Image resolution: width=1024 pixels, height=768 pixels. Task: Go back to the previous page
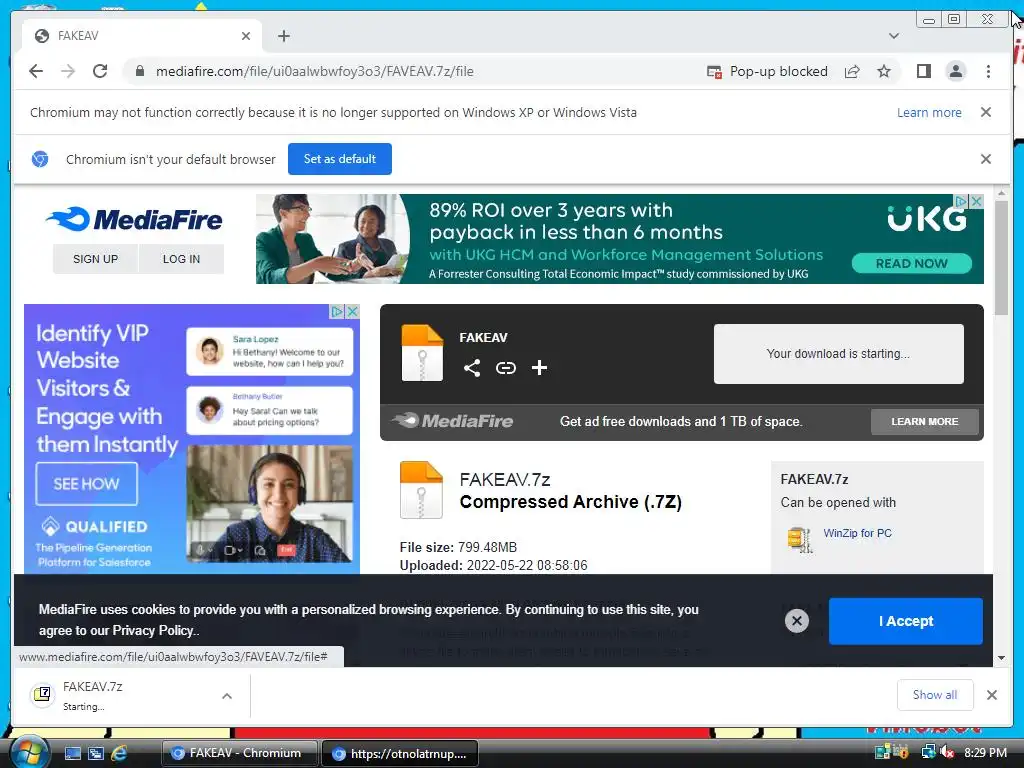(x=36, y=71)
